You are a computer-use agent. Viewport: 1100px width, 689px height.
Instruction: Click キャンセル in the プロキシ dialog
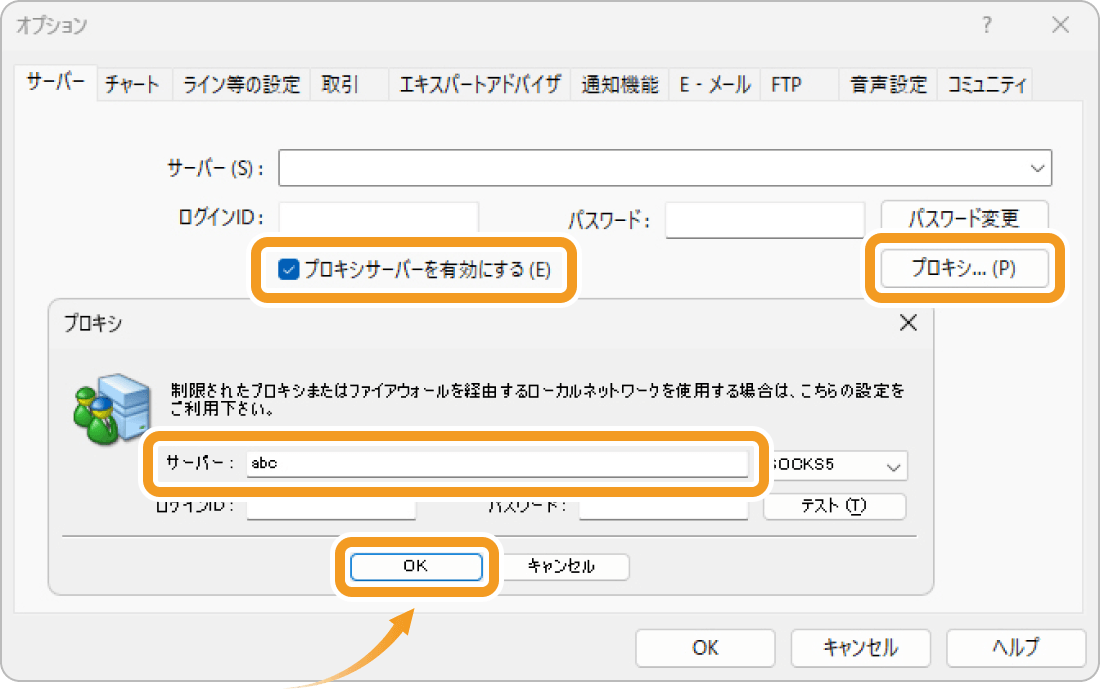coord(563,566)
